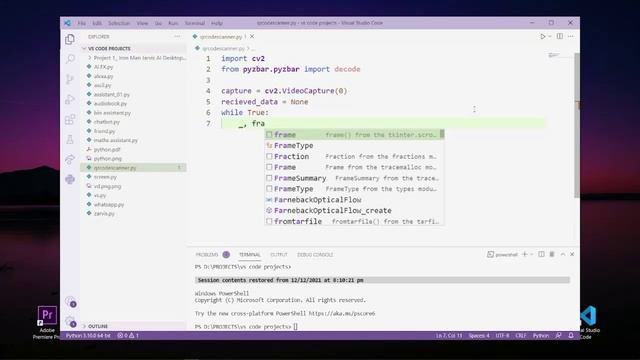This screenshot has height=360, width=640.
Task: Open the Go menu
Action: [158, 23]
